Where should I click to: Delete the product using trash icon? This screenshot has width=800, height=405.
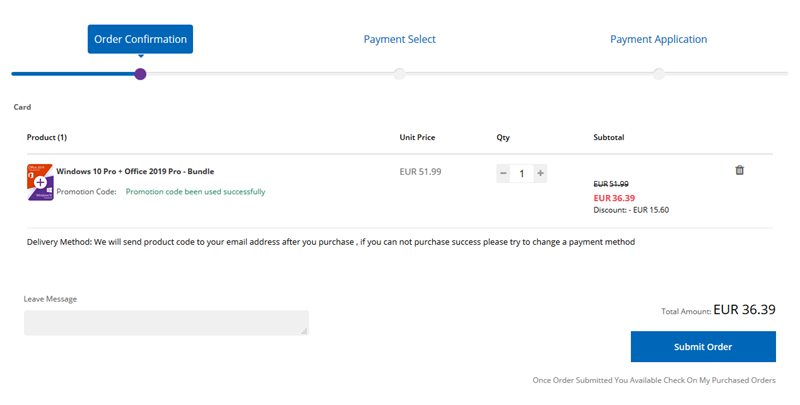[x=739, y=170]
